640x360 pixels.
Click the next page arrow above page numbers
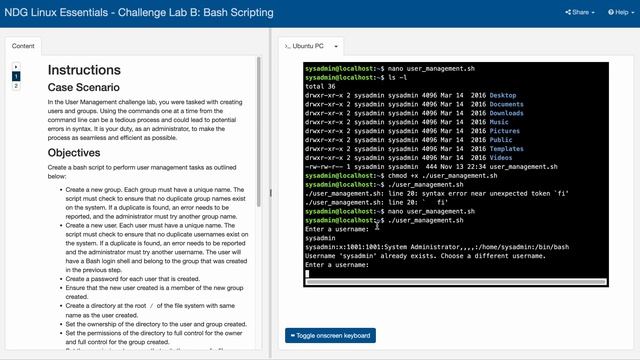(16, 67)
